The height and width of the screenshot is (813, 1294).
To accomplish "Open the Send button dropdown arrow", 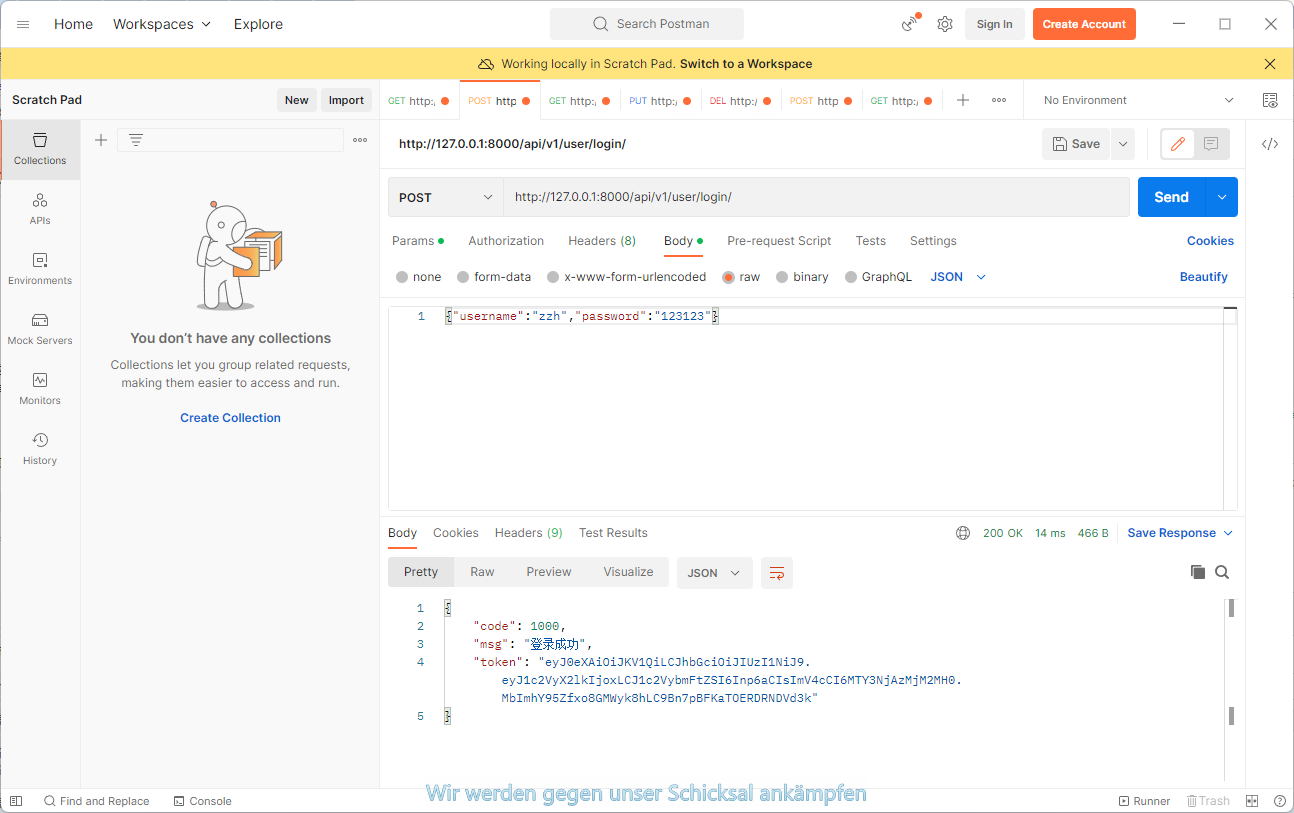I will pos(1222,197).
